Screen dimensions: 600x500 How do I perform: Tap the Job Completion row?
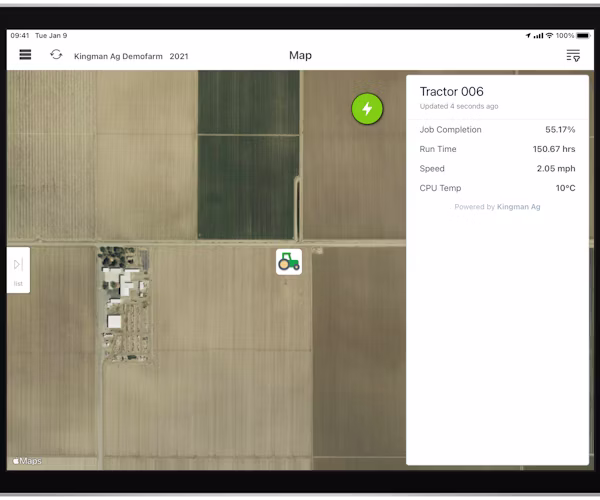click(497, 130)
